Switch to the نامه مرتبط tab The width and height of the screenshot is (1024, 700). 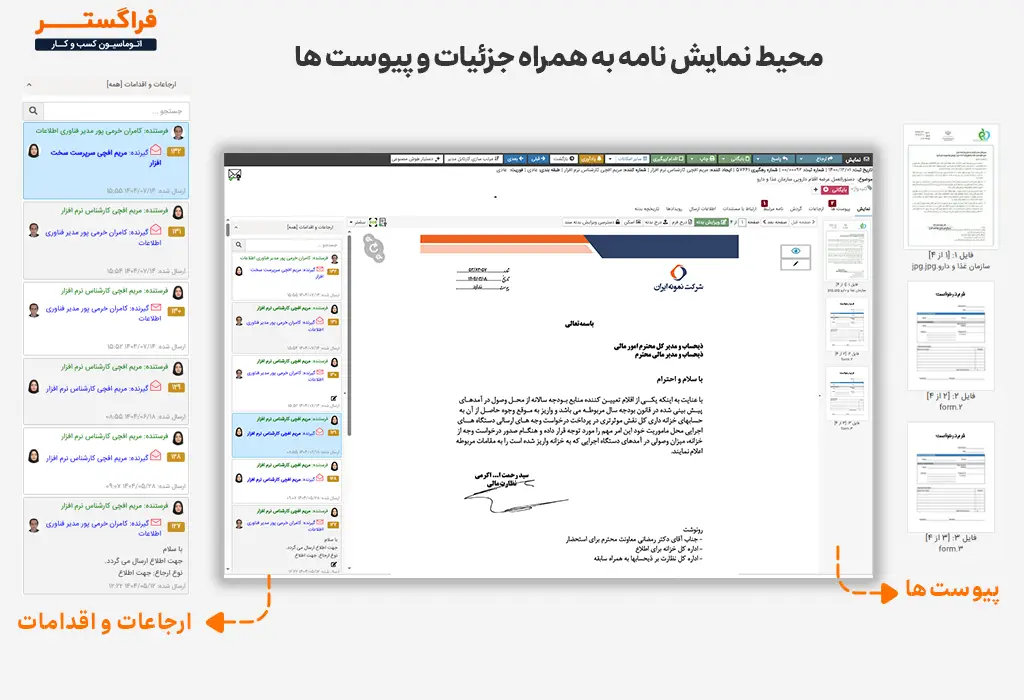[773, 210]
